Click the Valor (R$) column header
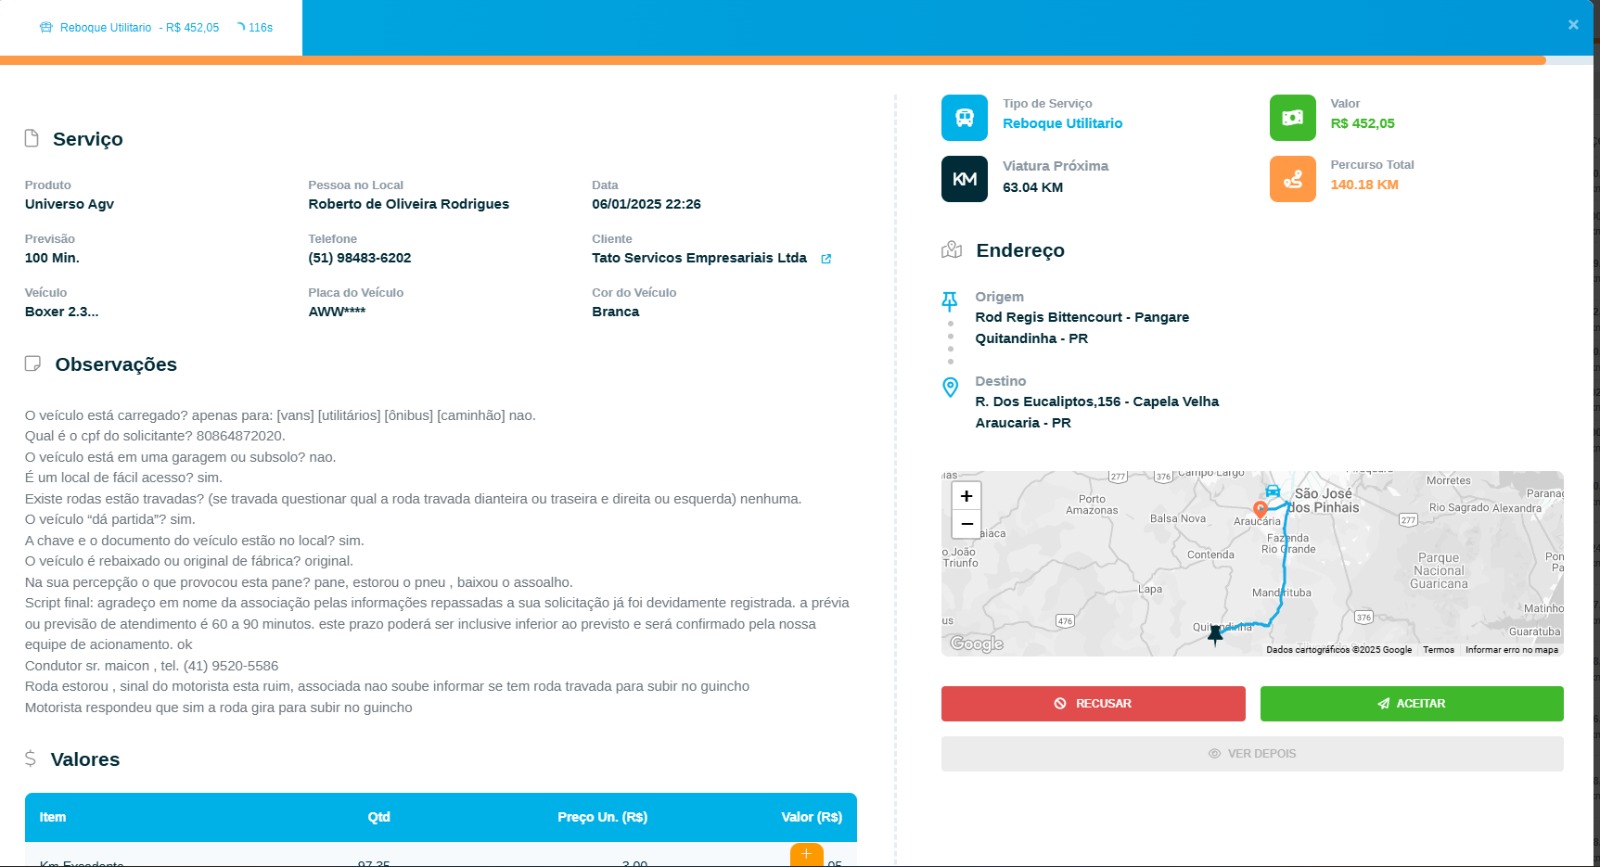Image resolution: width=1600 pixels, height=867 pixels. click(x=812, y=817)
